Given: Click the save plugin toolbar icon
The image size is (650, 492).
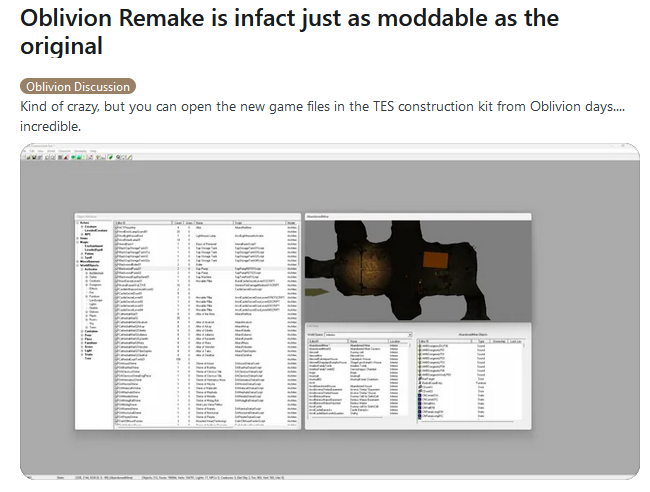Looking at the screenshot, I should click(34, 157).
